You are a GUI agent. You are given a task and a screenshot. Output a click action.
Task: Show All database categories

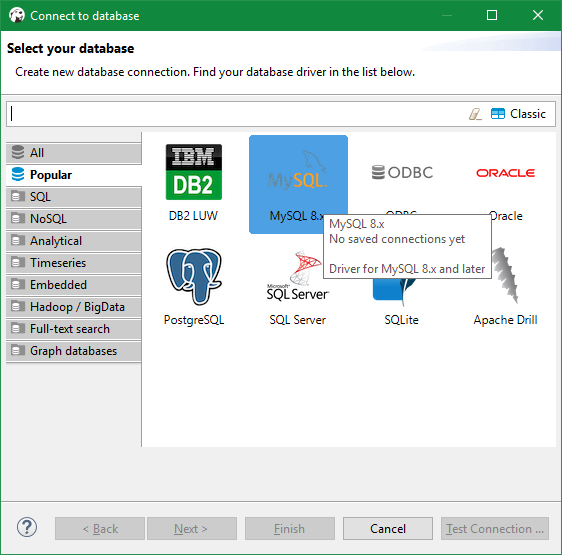(74, 153)
